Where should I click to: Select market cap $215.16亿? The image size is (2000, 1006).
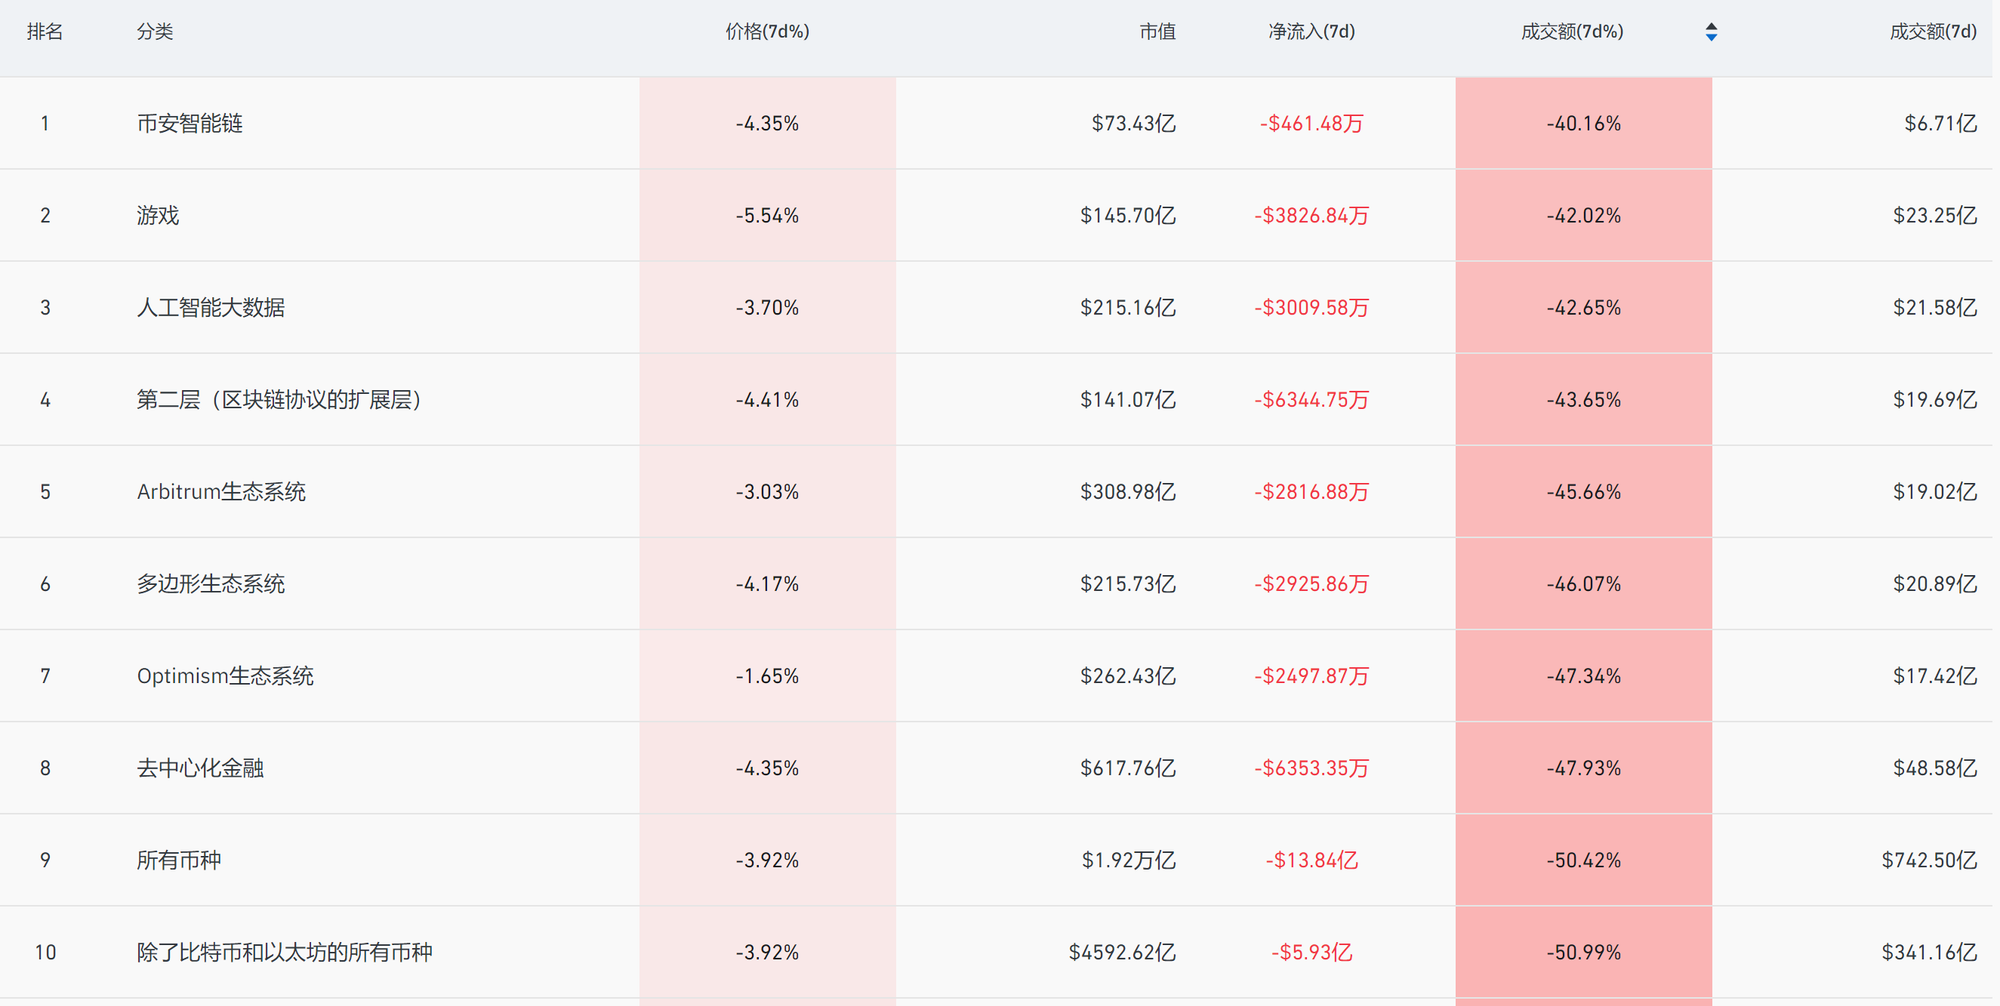pos(1128,307)
